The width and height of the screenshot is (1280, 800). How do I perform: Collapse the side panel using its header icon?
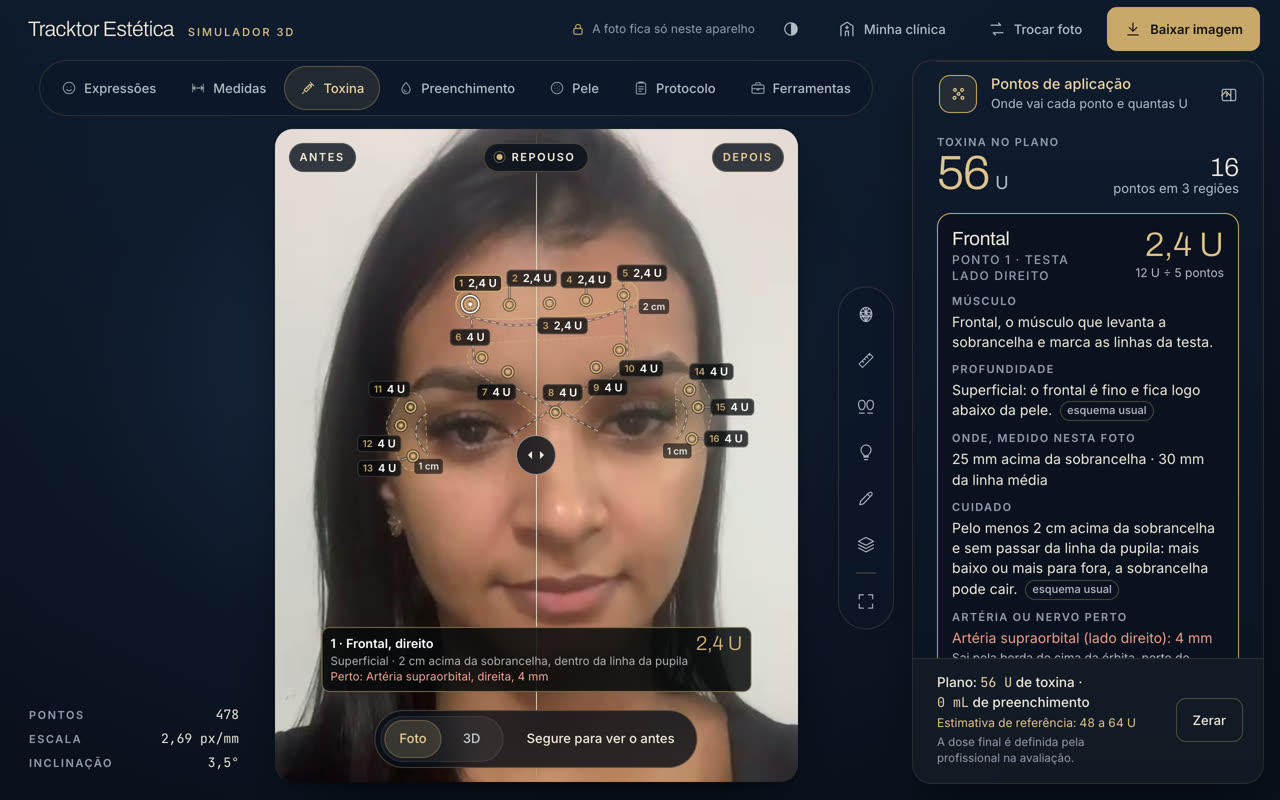(1229, 95)
